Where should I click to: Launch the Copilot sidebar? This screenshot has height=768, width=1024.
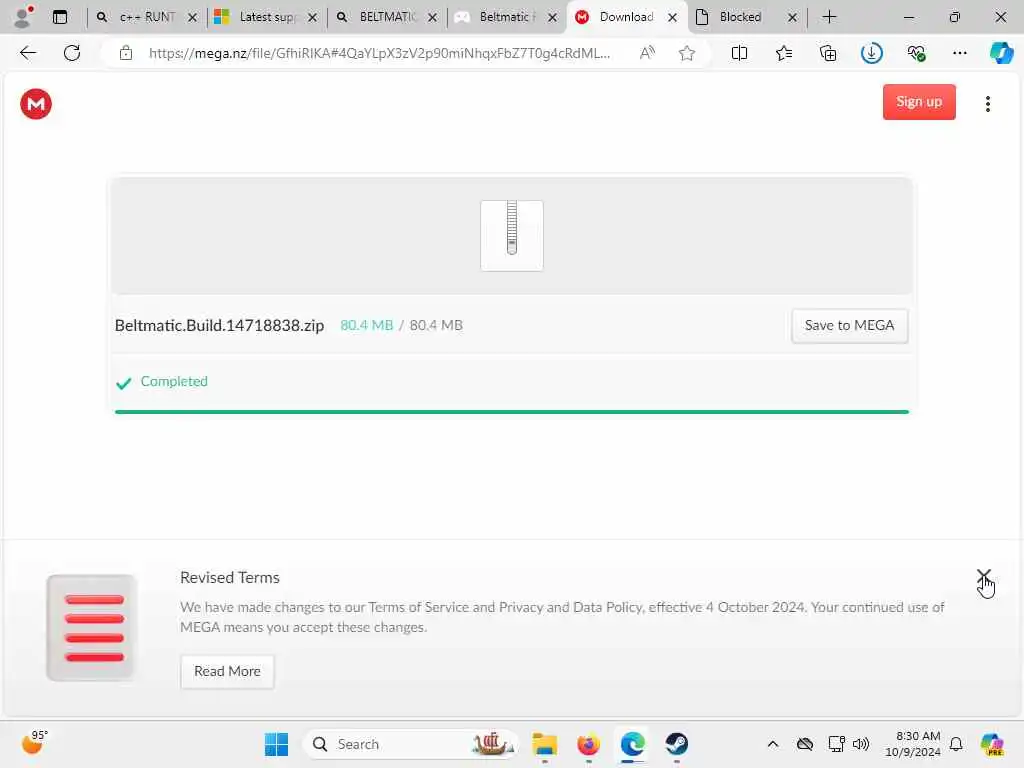[x=1001, y=53]
